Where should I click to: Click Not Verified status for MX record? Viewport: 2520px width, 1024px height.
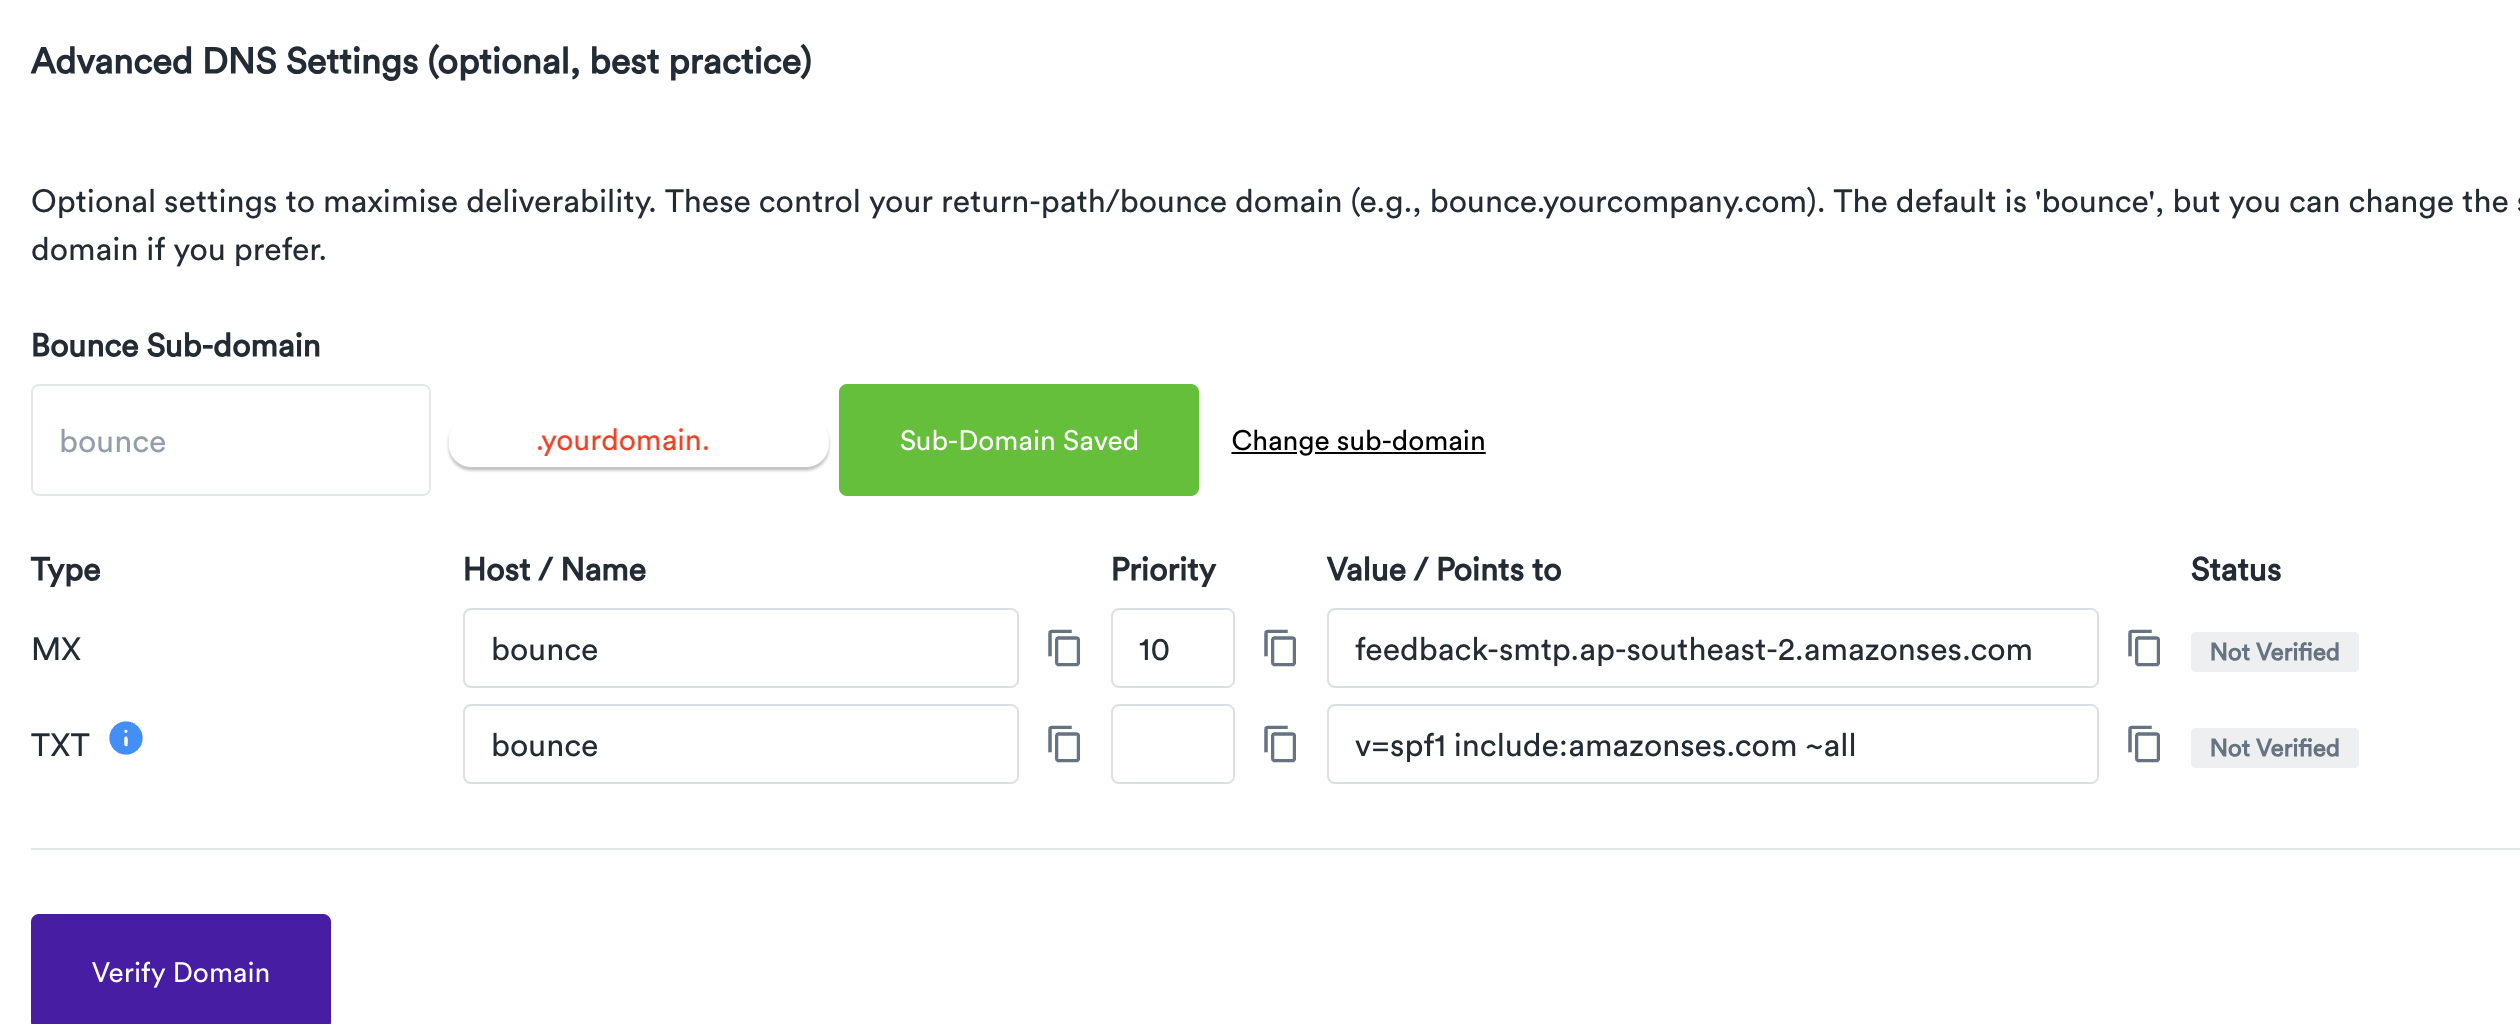coord(2273,652)
